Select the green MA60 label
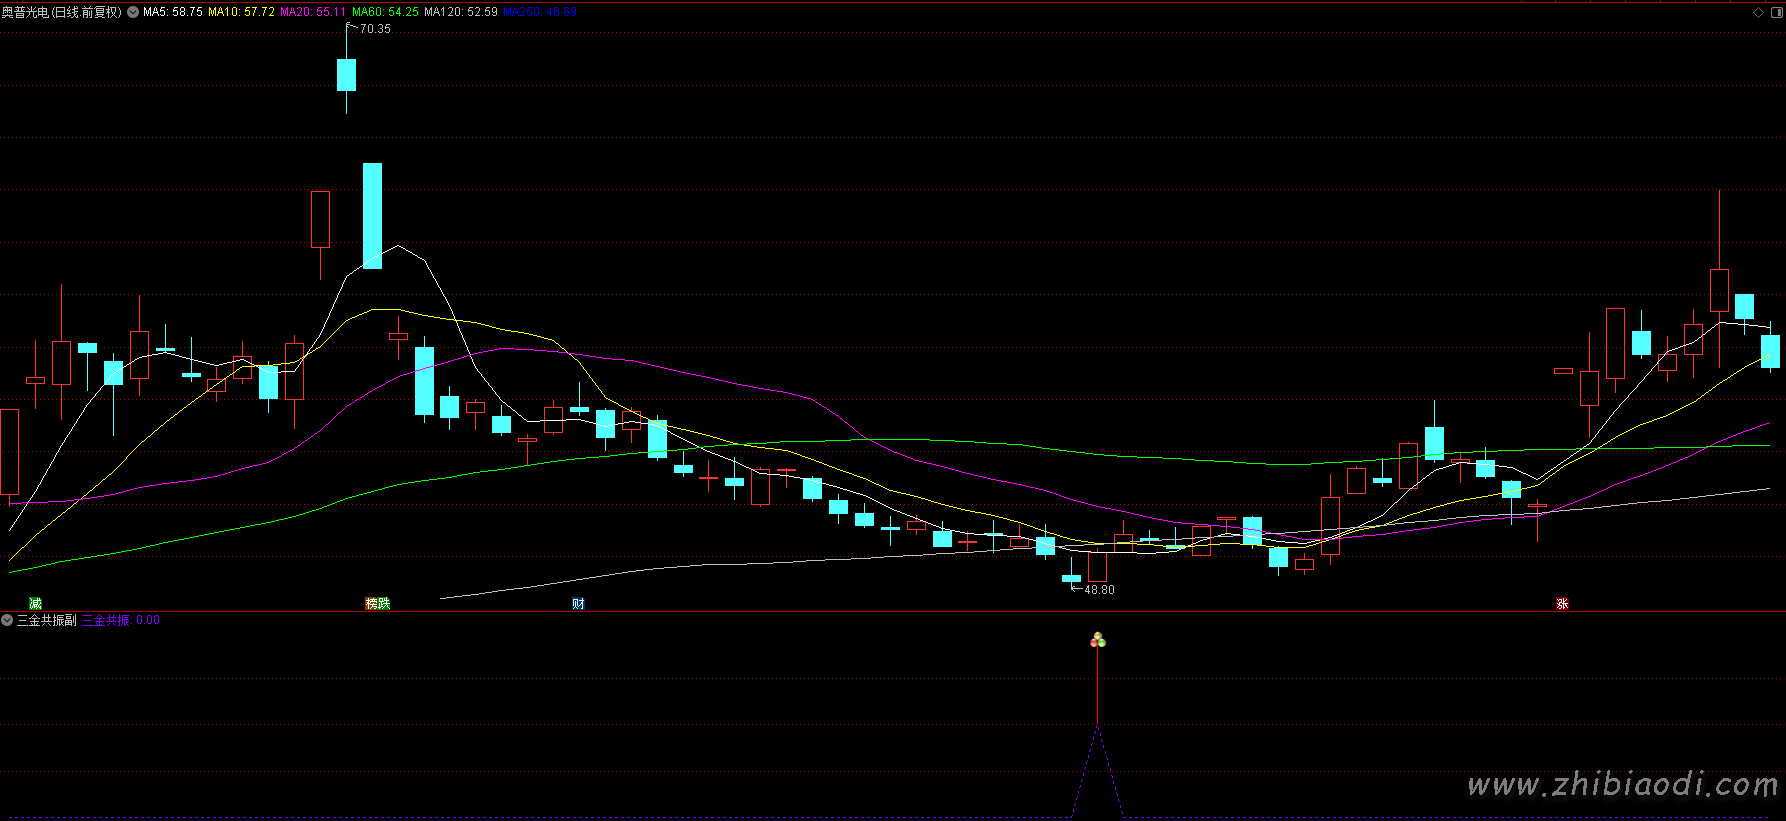Viewport: 1786px width, 821px height. coord(385,13)
